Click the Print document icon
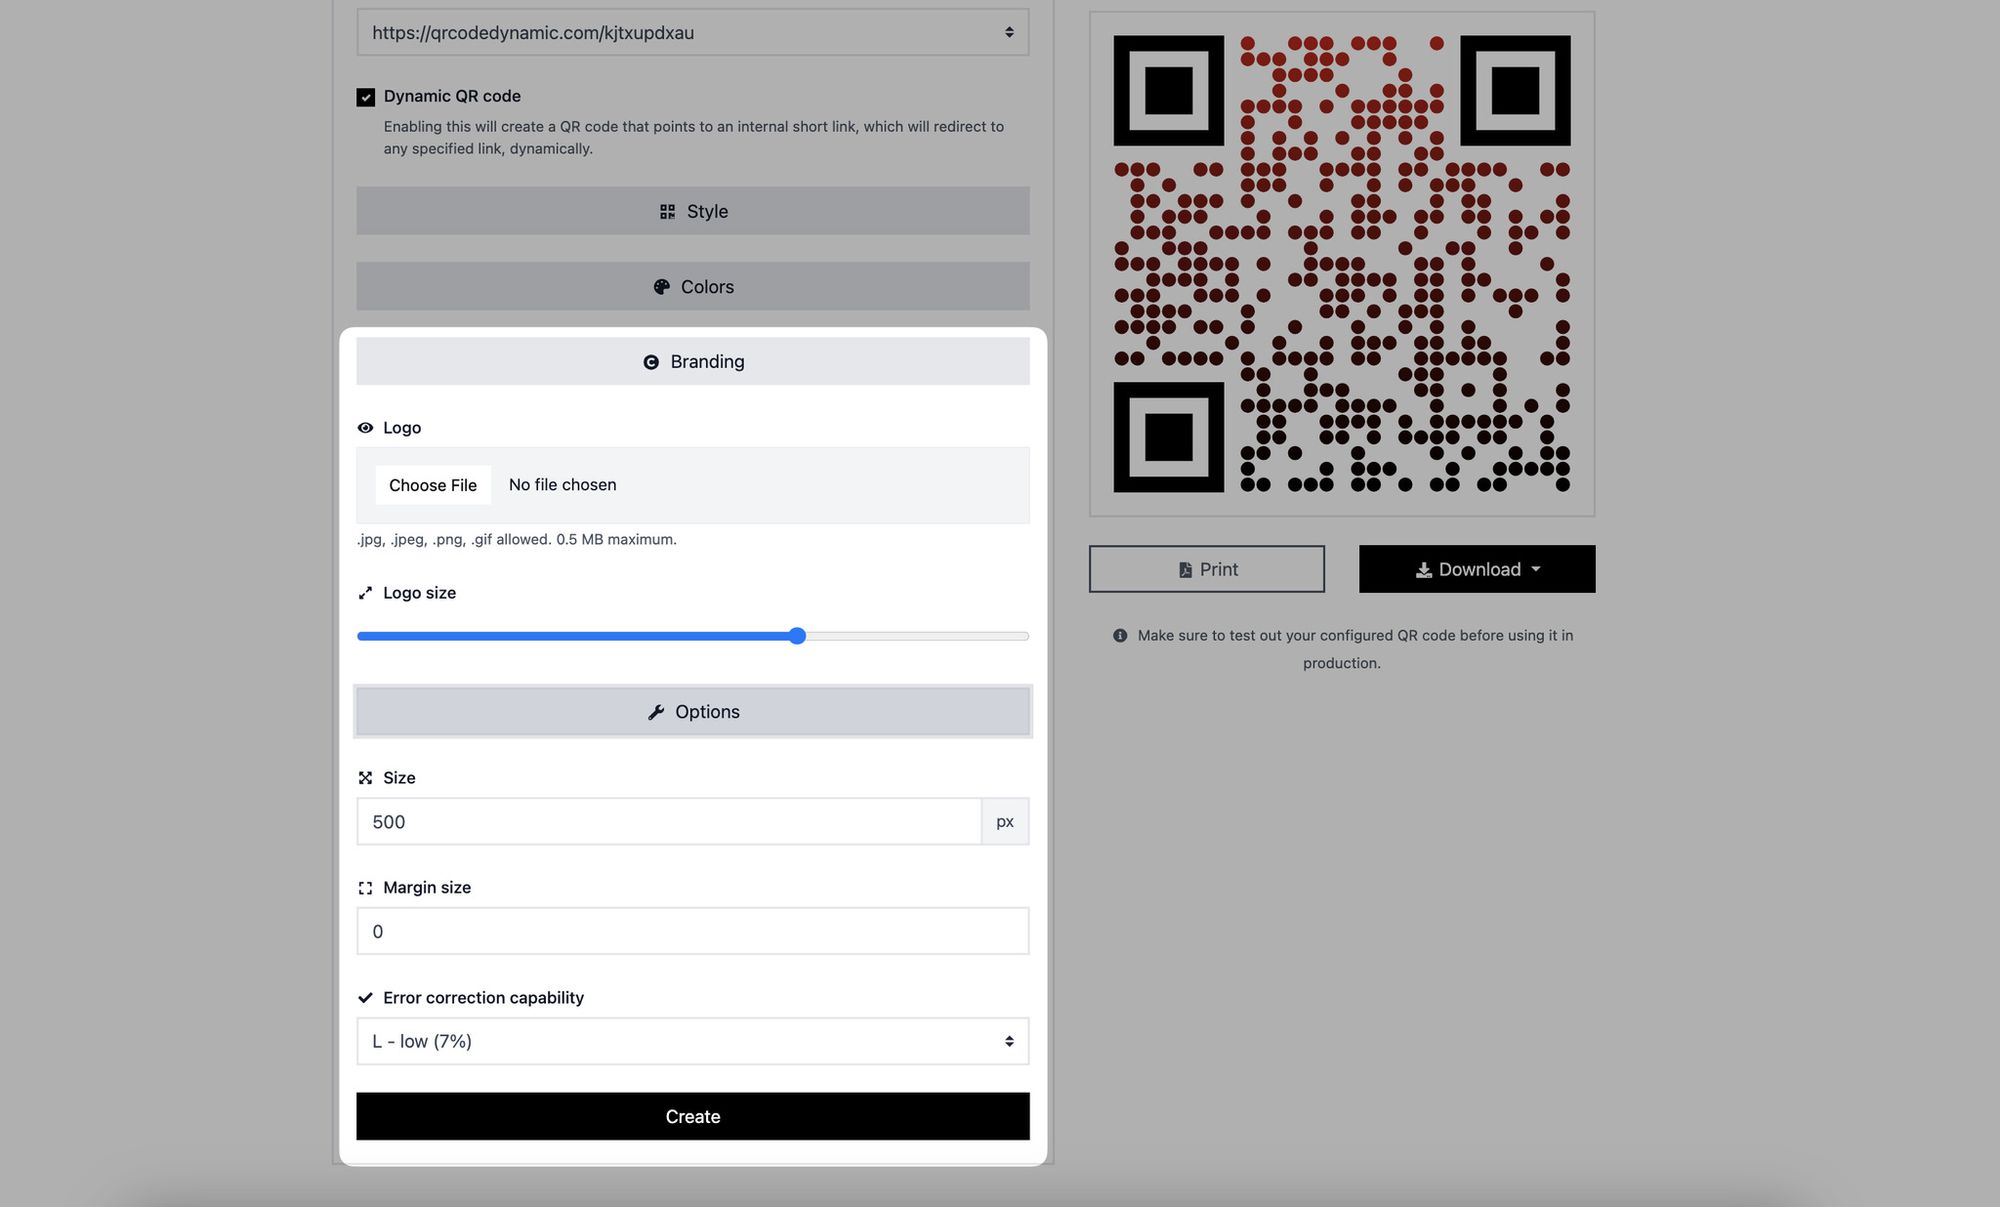 click(x=1185, y=570)
